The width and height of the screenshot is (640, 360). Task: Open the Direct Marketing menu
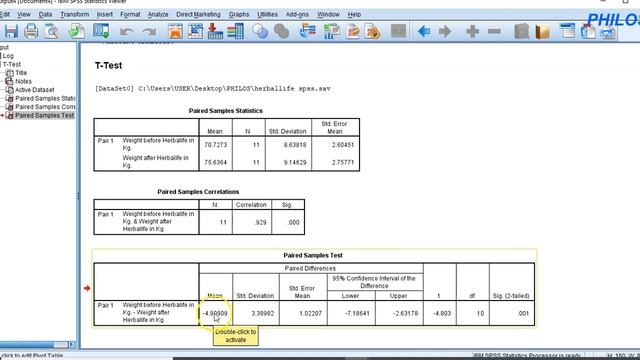point(198,14)
